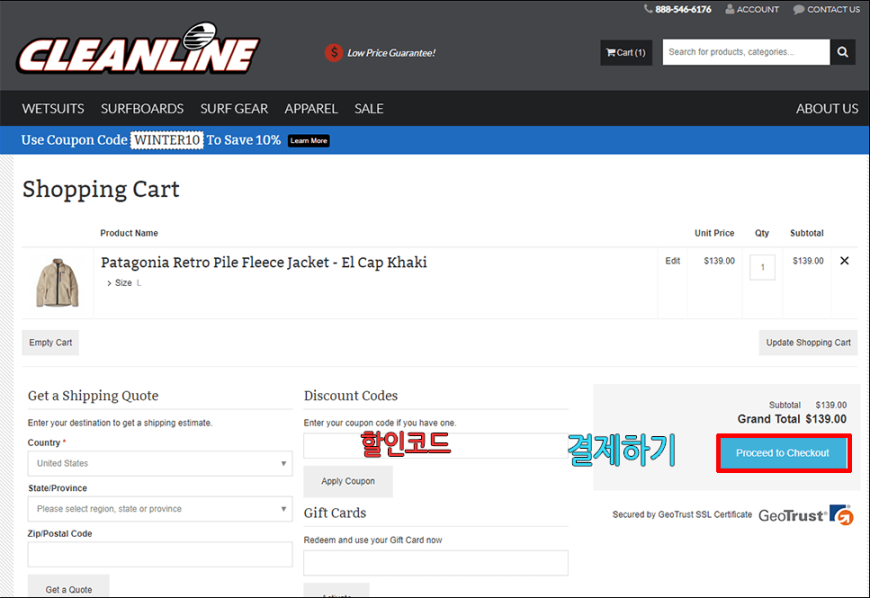Open Patagonia Retro Pile Fleece Jacket thumbnail
The height and width of the screenshot is (598, 870).
(x=57, y=283)
